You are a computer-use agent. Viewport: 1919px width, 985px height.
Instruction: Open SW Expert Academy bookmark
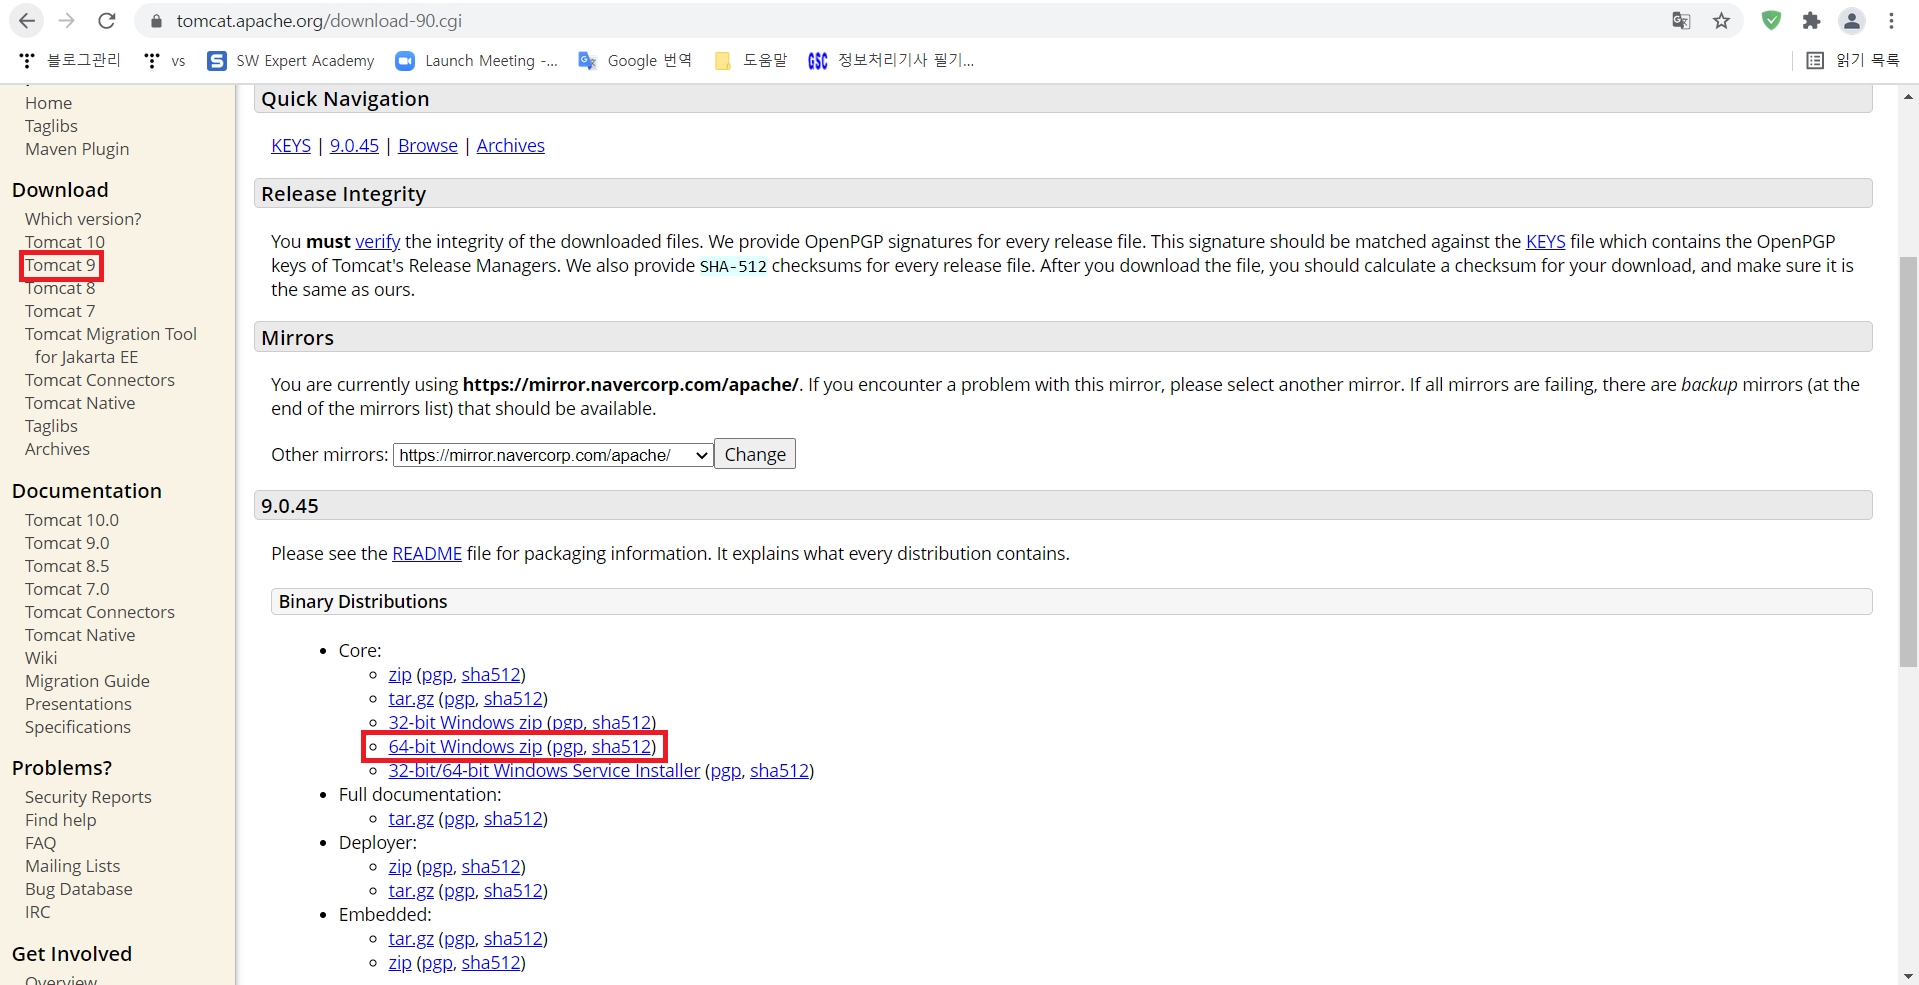click(x=290, y=61)
